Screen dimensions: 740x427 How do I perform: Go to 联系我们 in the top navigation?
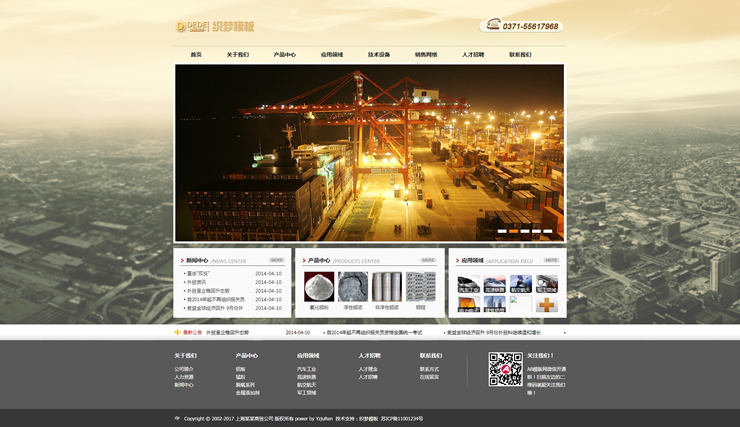(x=520, y=55)
